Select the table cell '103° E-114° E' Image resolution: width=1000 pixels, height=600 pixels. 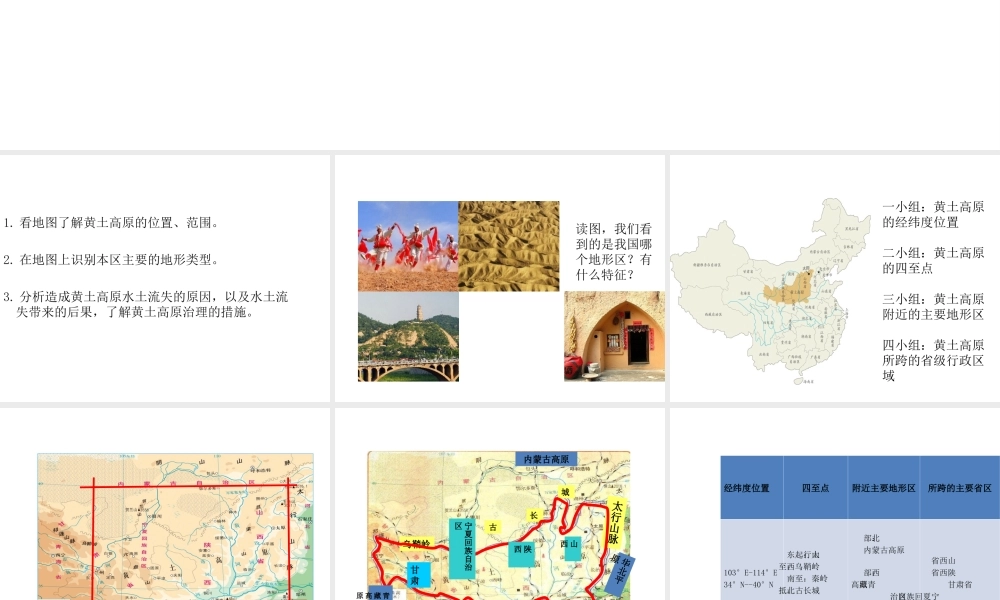tap(751, 573)
